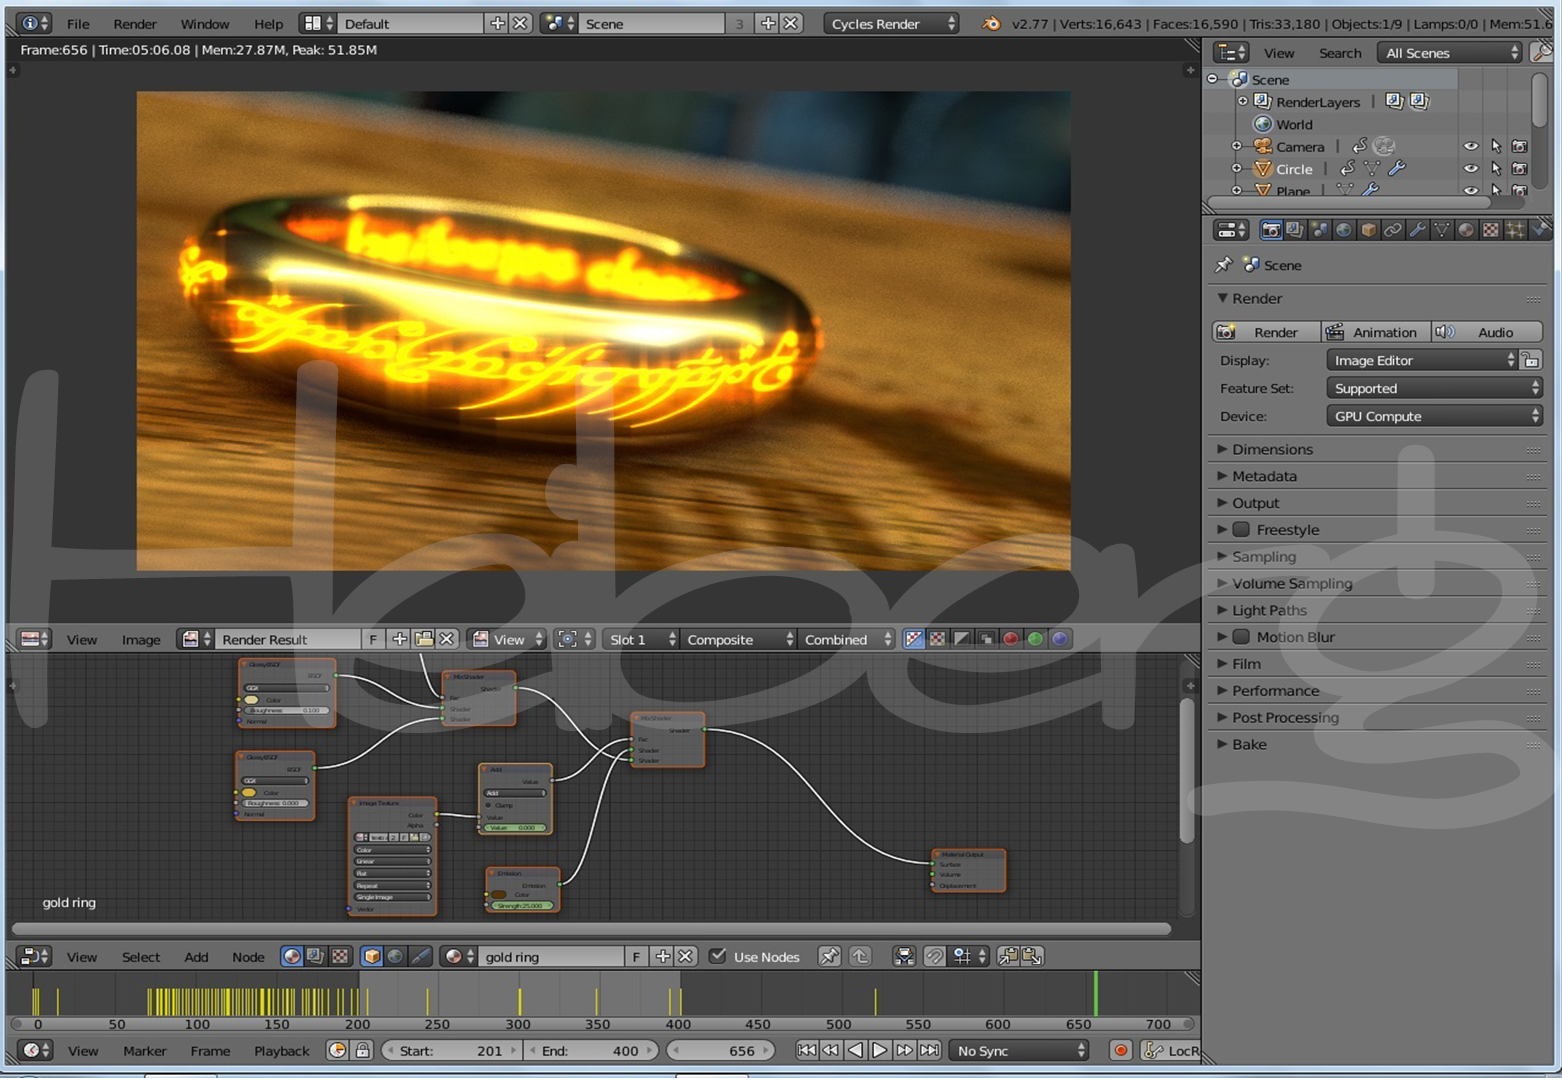
Task: Open the top Render menu
Action: tap(135, 23)
